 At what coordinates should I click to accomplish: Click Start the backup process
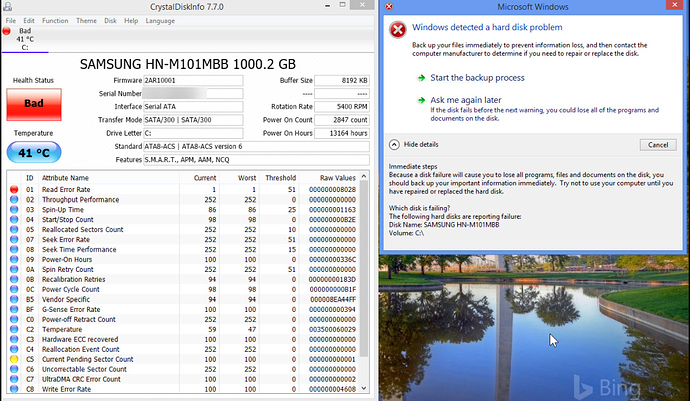point(477,78)
